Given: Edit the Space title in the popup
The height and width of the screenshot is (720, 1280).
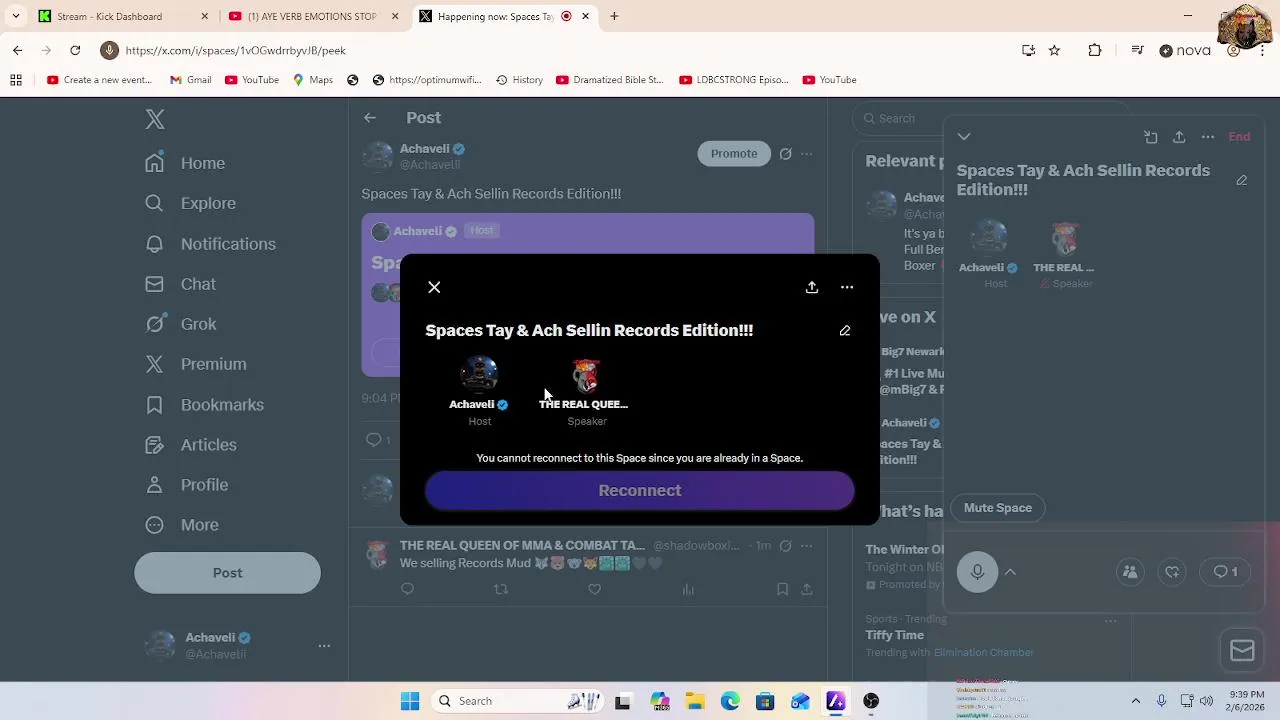Looking at the screenshot, I should click(845, 330).
